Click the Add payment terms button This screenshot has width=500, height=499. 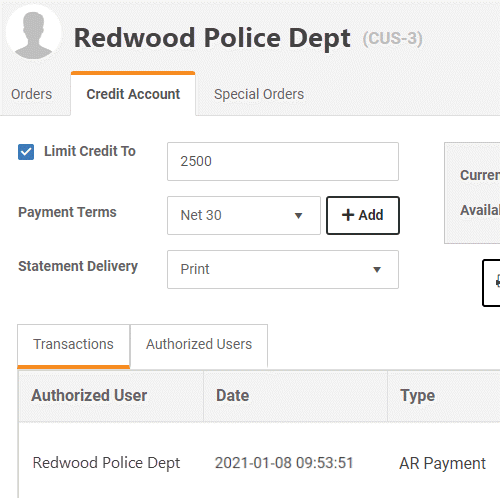pos(363,215)
